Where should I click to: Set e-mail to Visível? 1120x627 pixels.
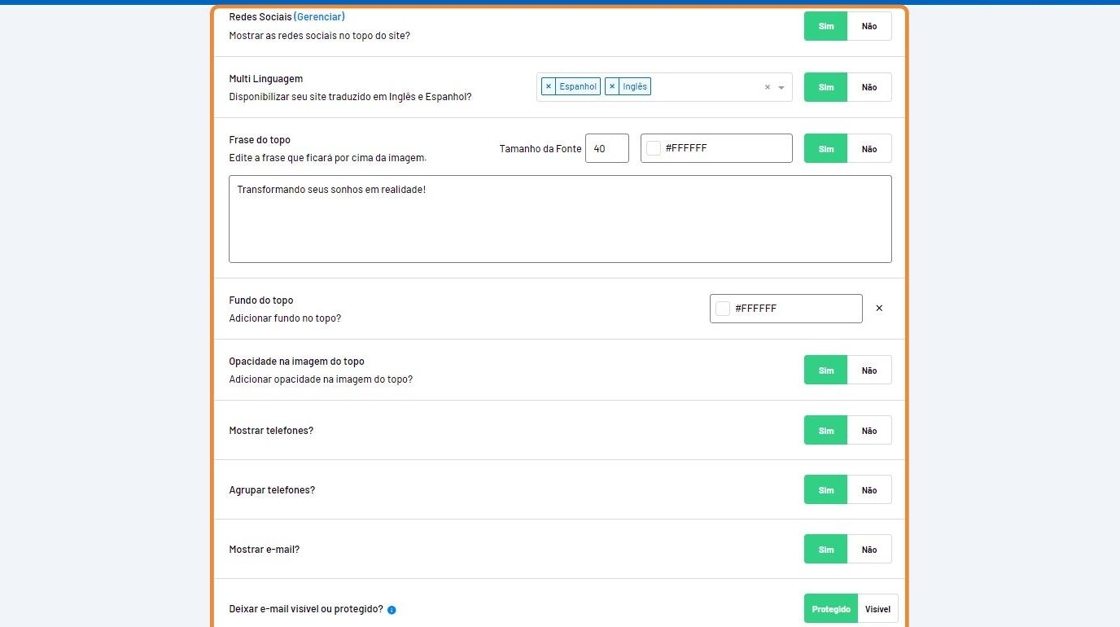(877, 609)
